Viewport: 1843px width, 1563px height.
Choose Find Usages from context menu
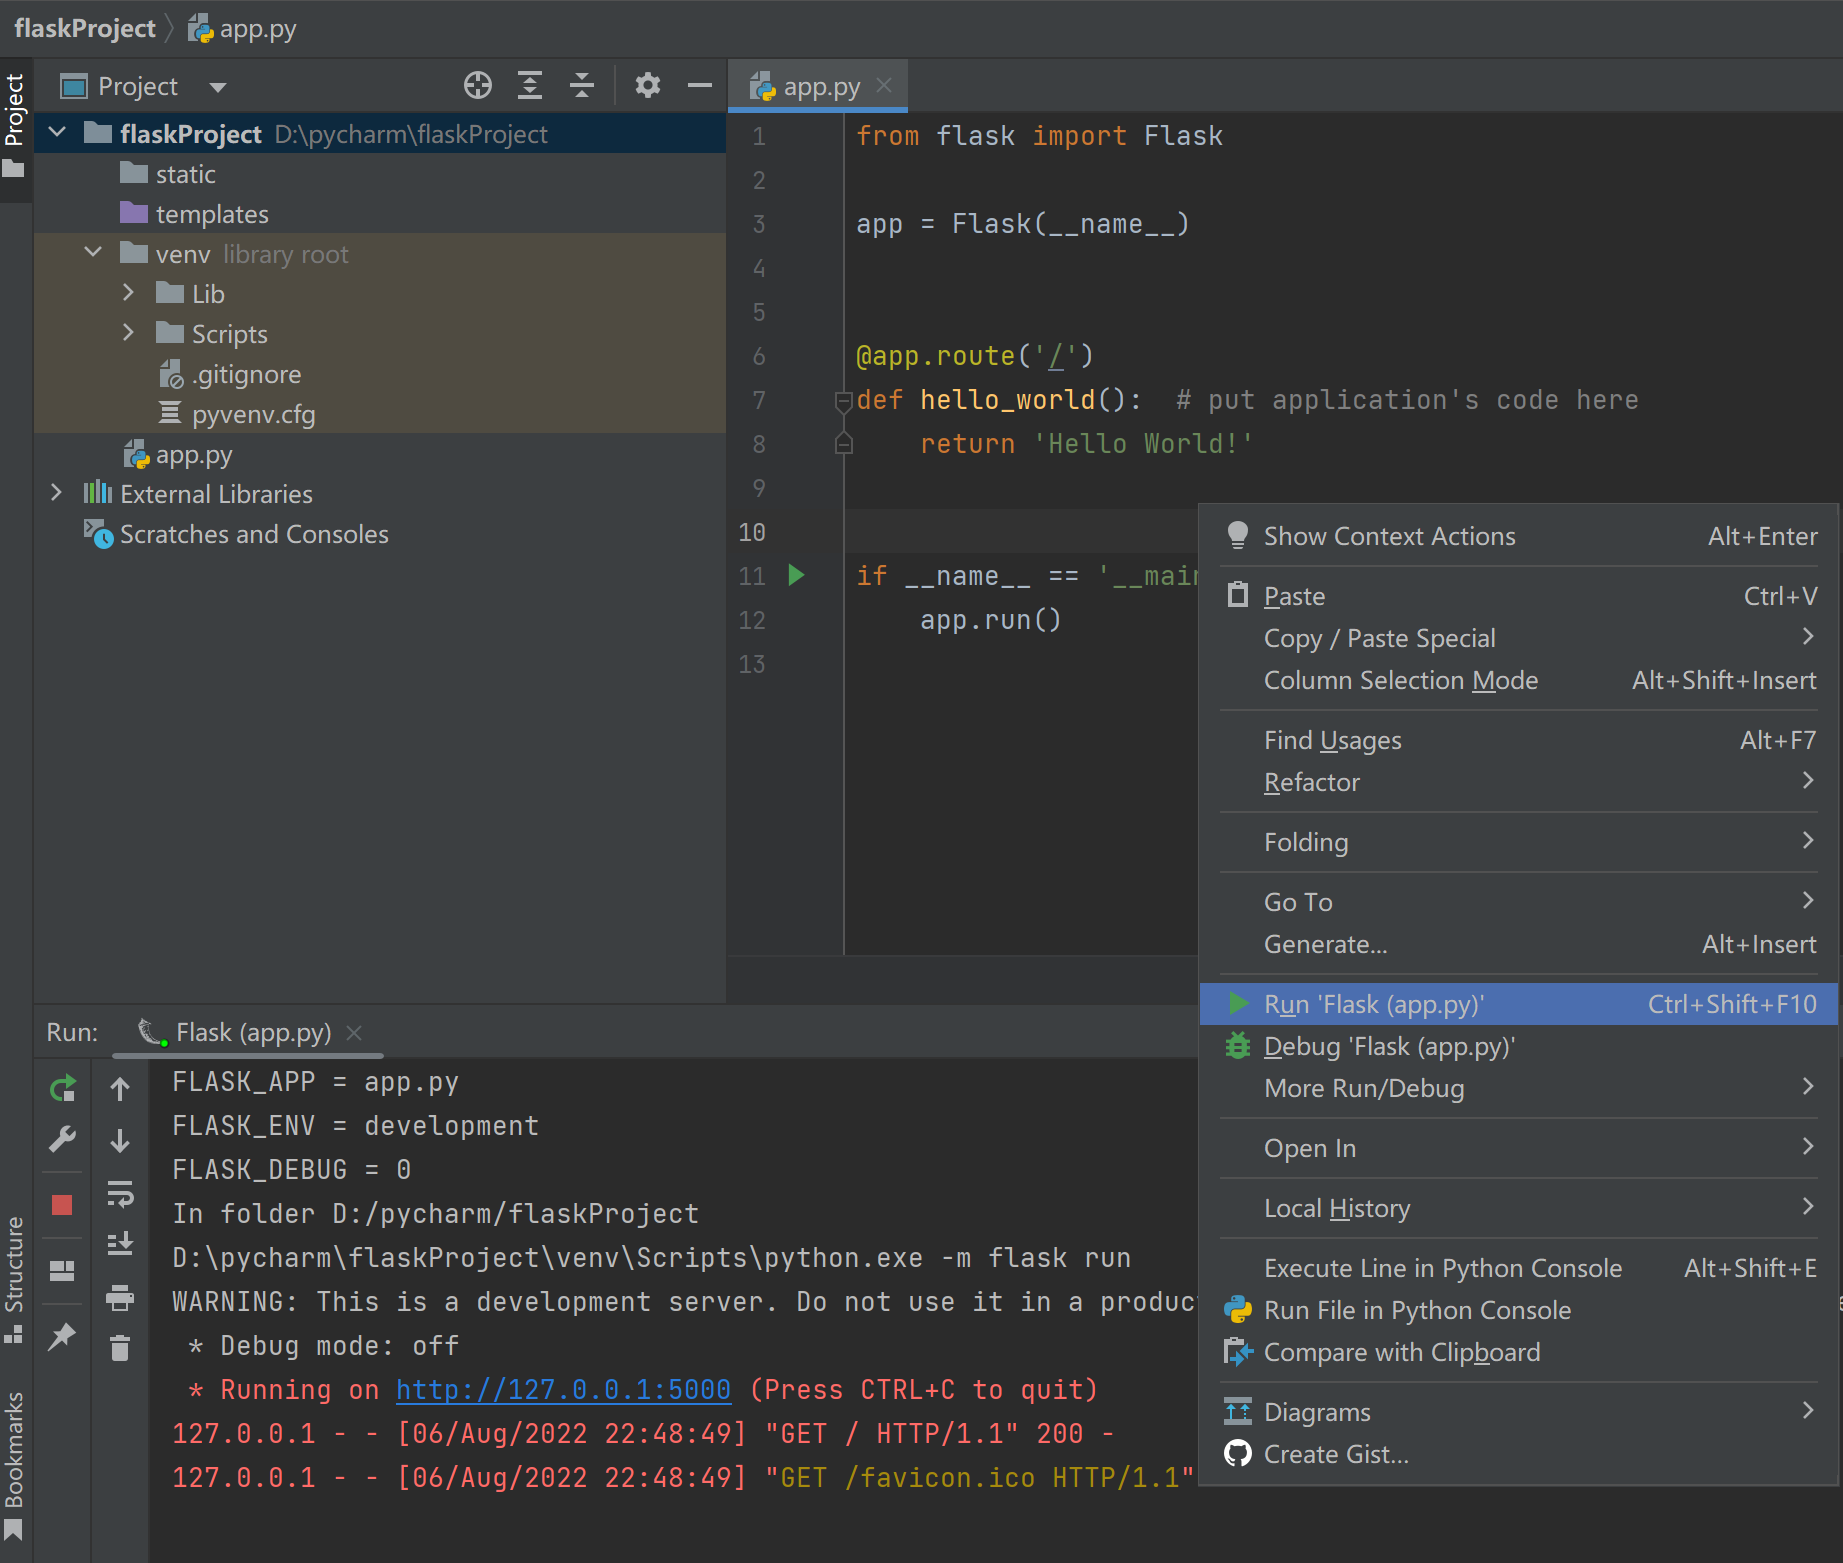(1519, 740)
